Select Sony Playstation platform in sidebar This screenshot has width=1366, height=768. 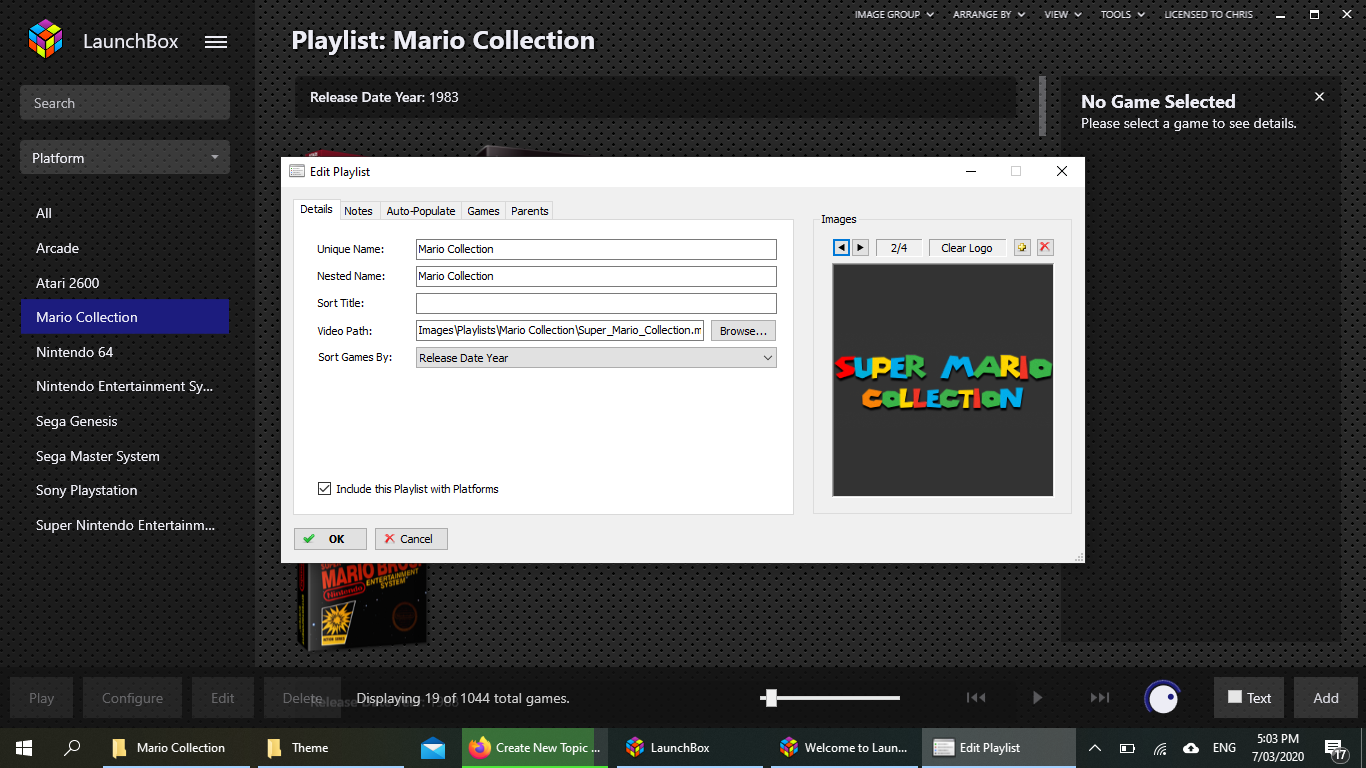(125, 490)
